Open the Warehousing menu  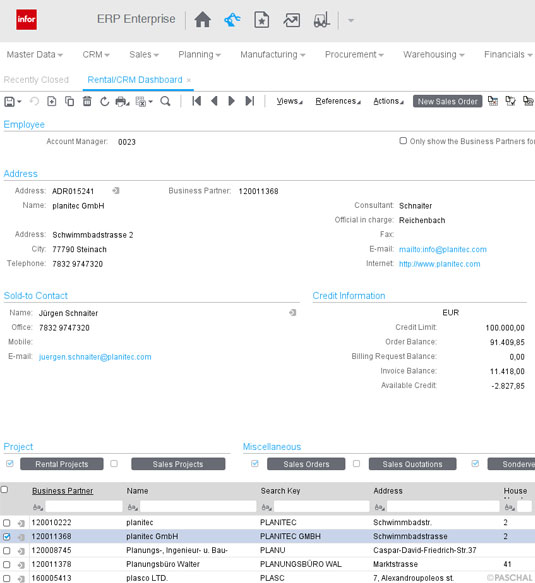434,55
